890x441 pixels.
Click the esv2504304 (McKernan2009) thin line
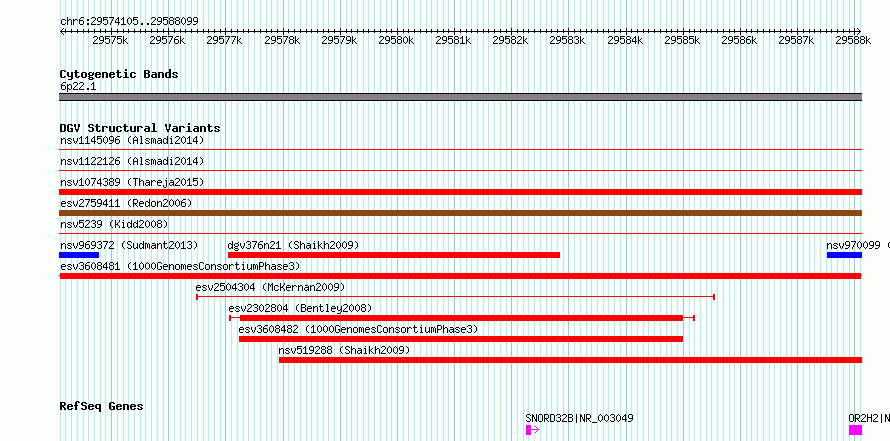455,297
